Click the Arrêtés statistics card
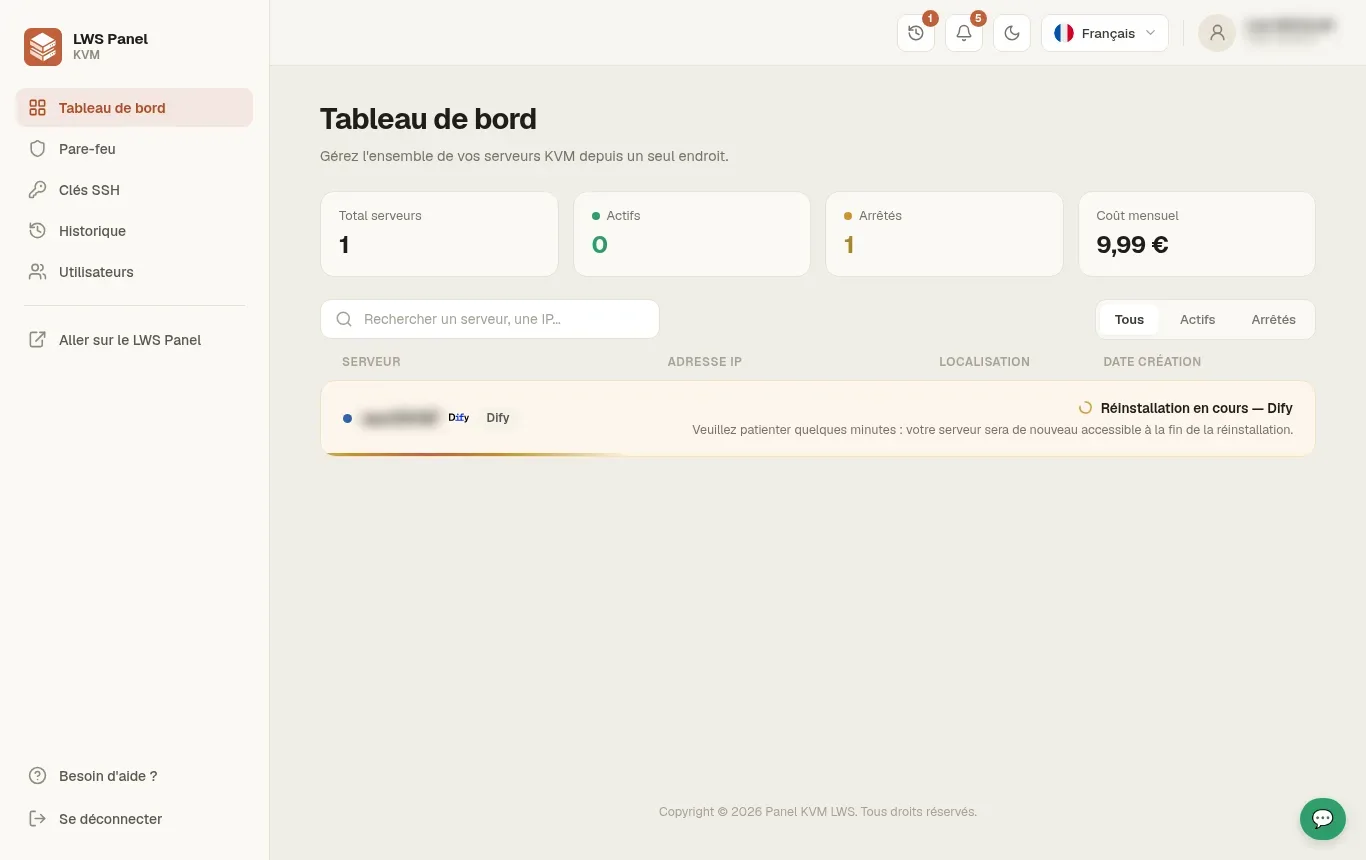 pos(944,234)
